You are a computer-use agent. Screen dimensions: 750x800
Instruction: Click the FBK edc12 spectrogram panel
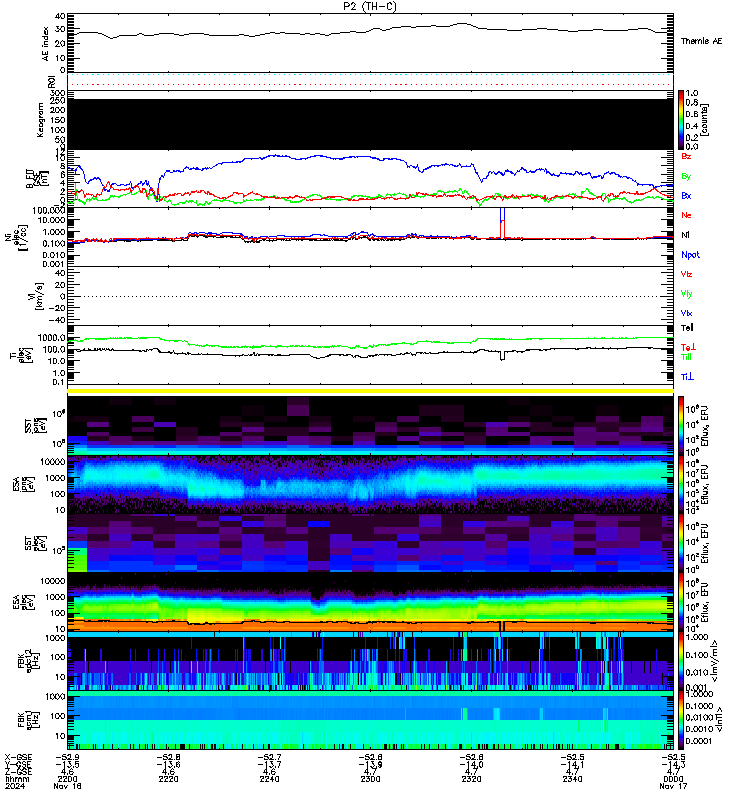click(370, 662)
